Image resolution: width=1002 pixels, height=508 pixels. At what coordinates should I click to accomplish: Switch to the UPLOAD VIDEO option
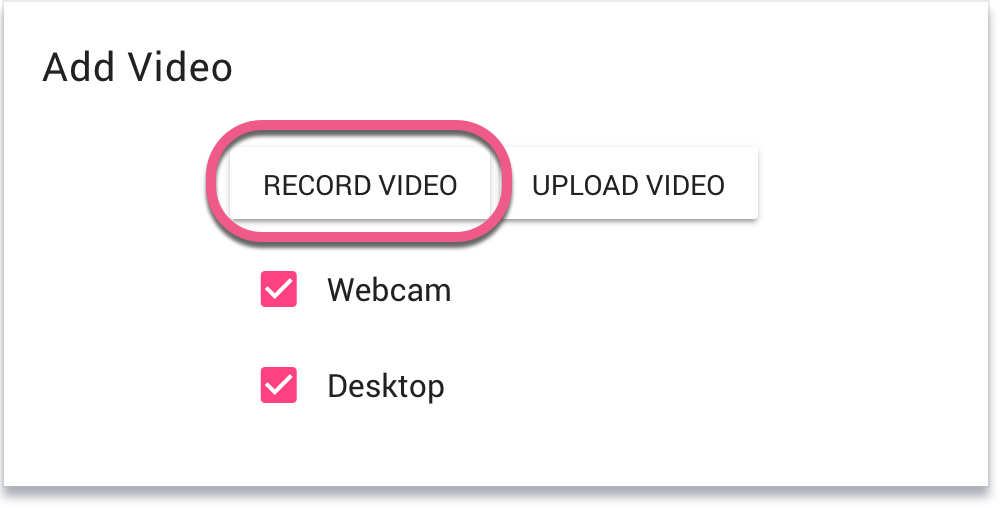tap(628, 183)
